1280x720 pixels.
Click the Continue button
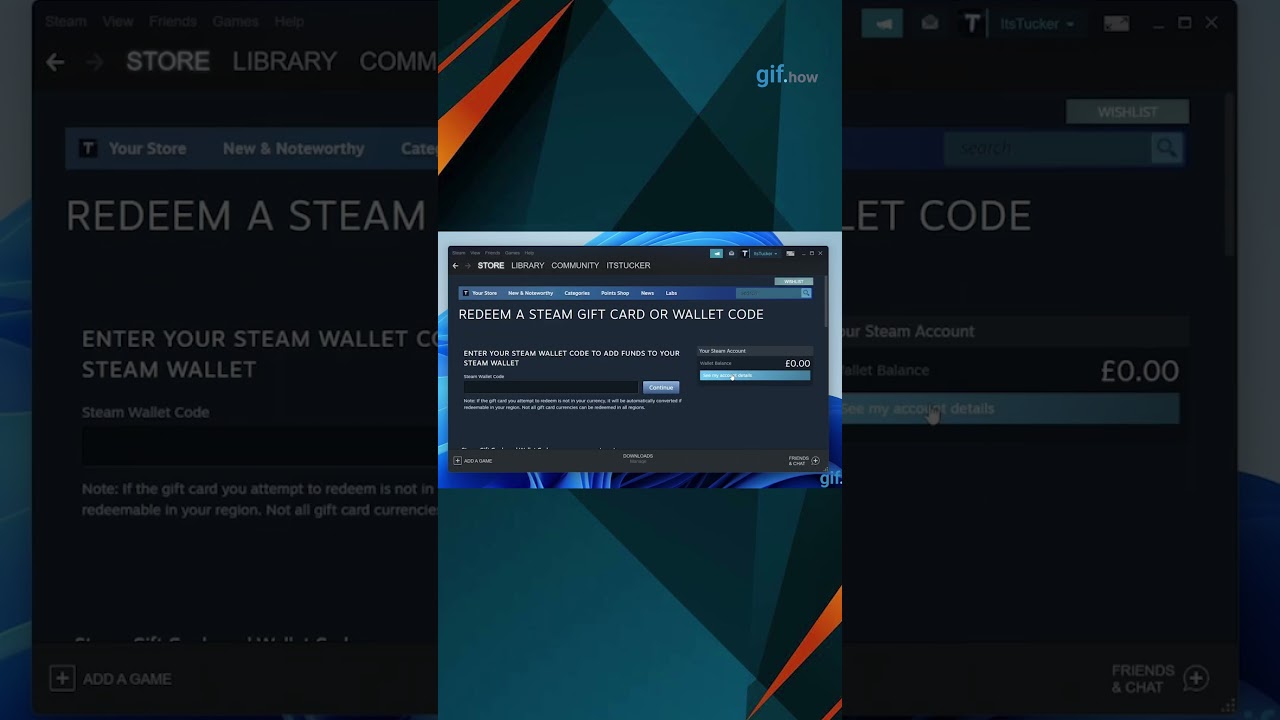[661, 387]
